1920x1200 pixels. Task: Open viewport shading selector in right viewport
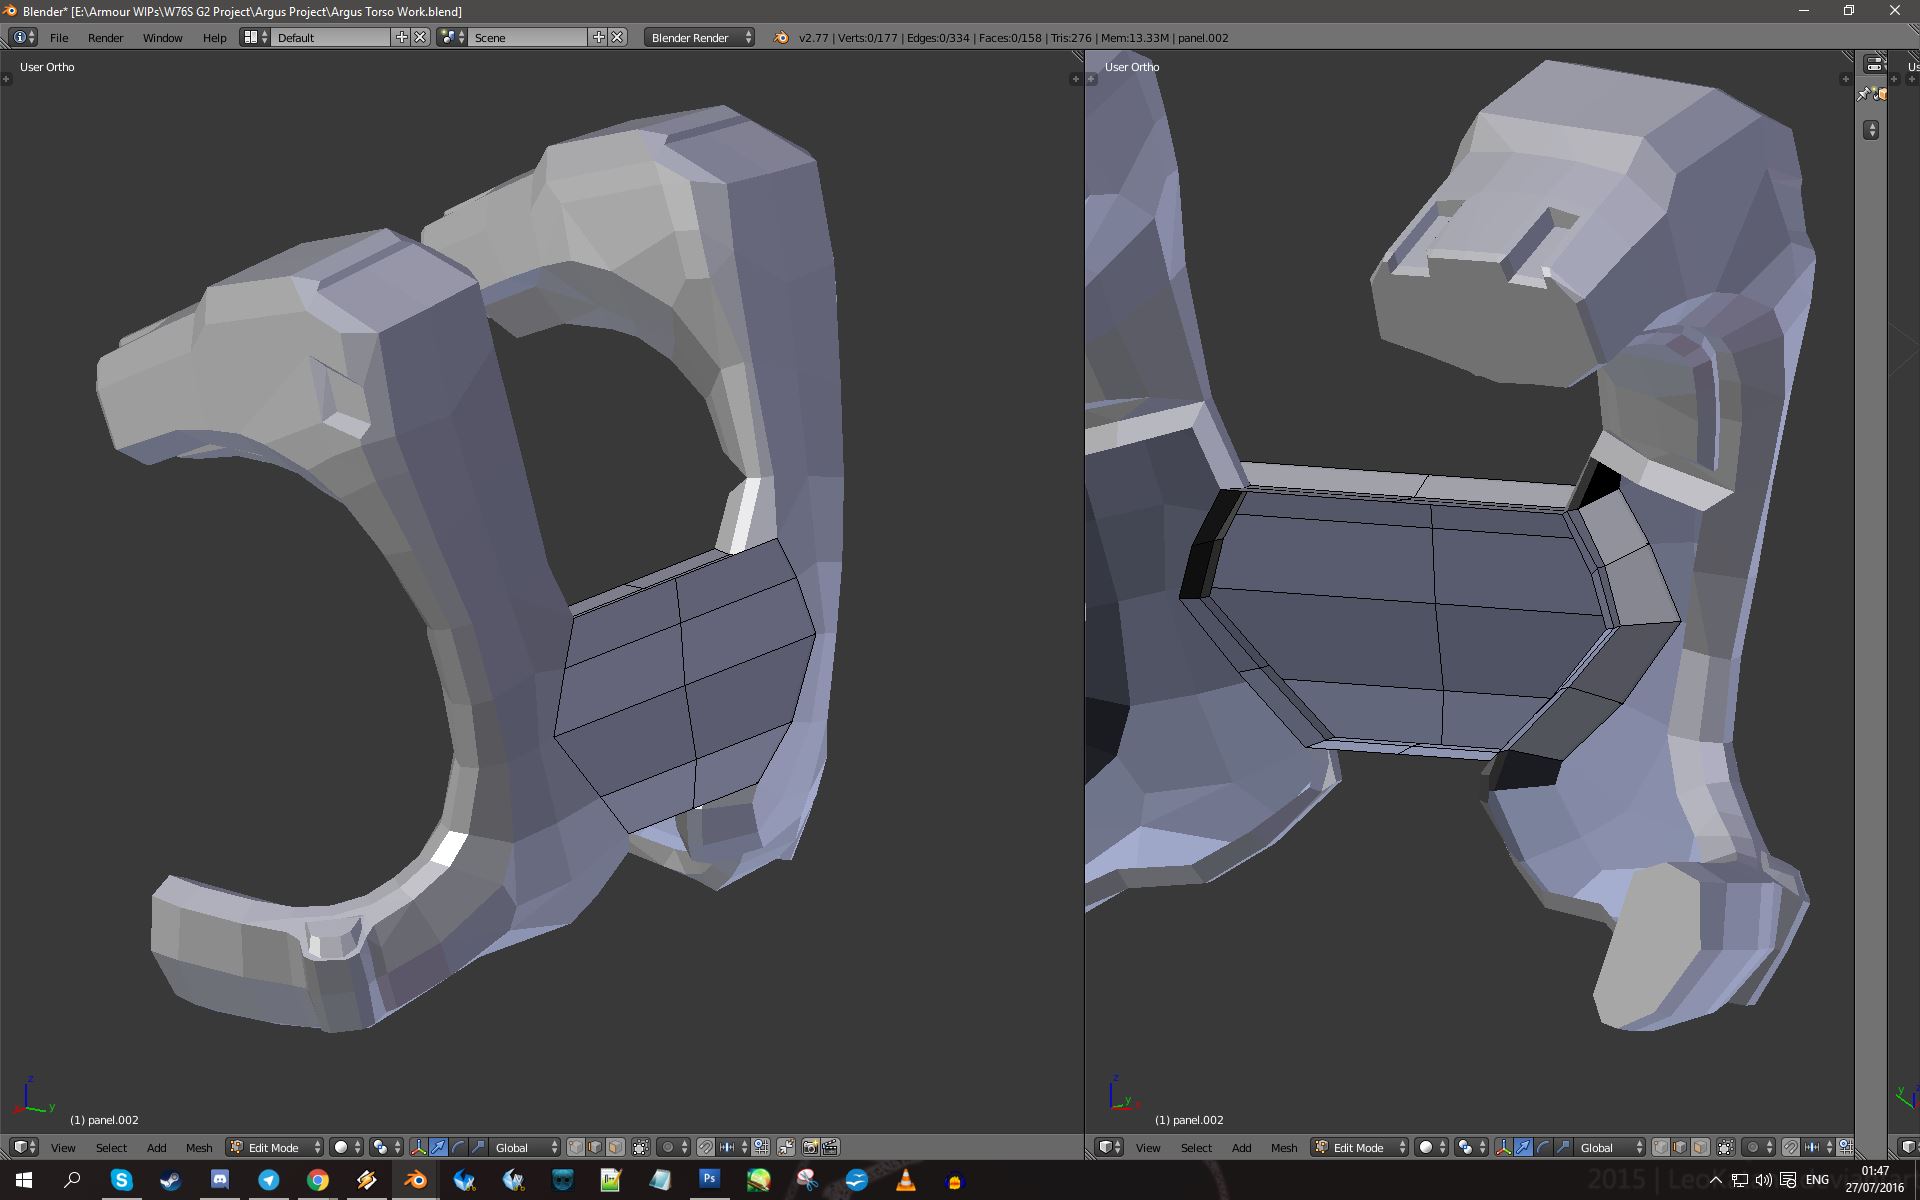(x=1432, y=1147)
